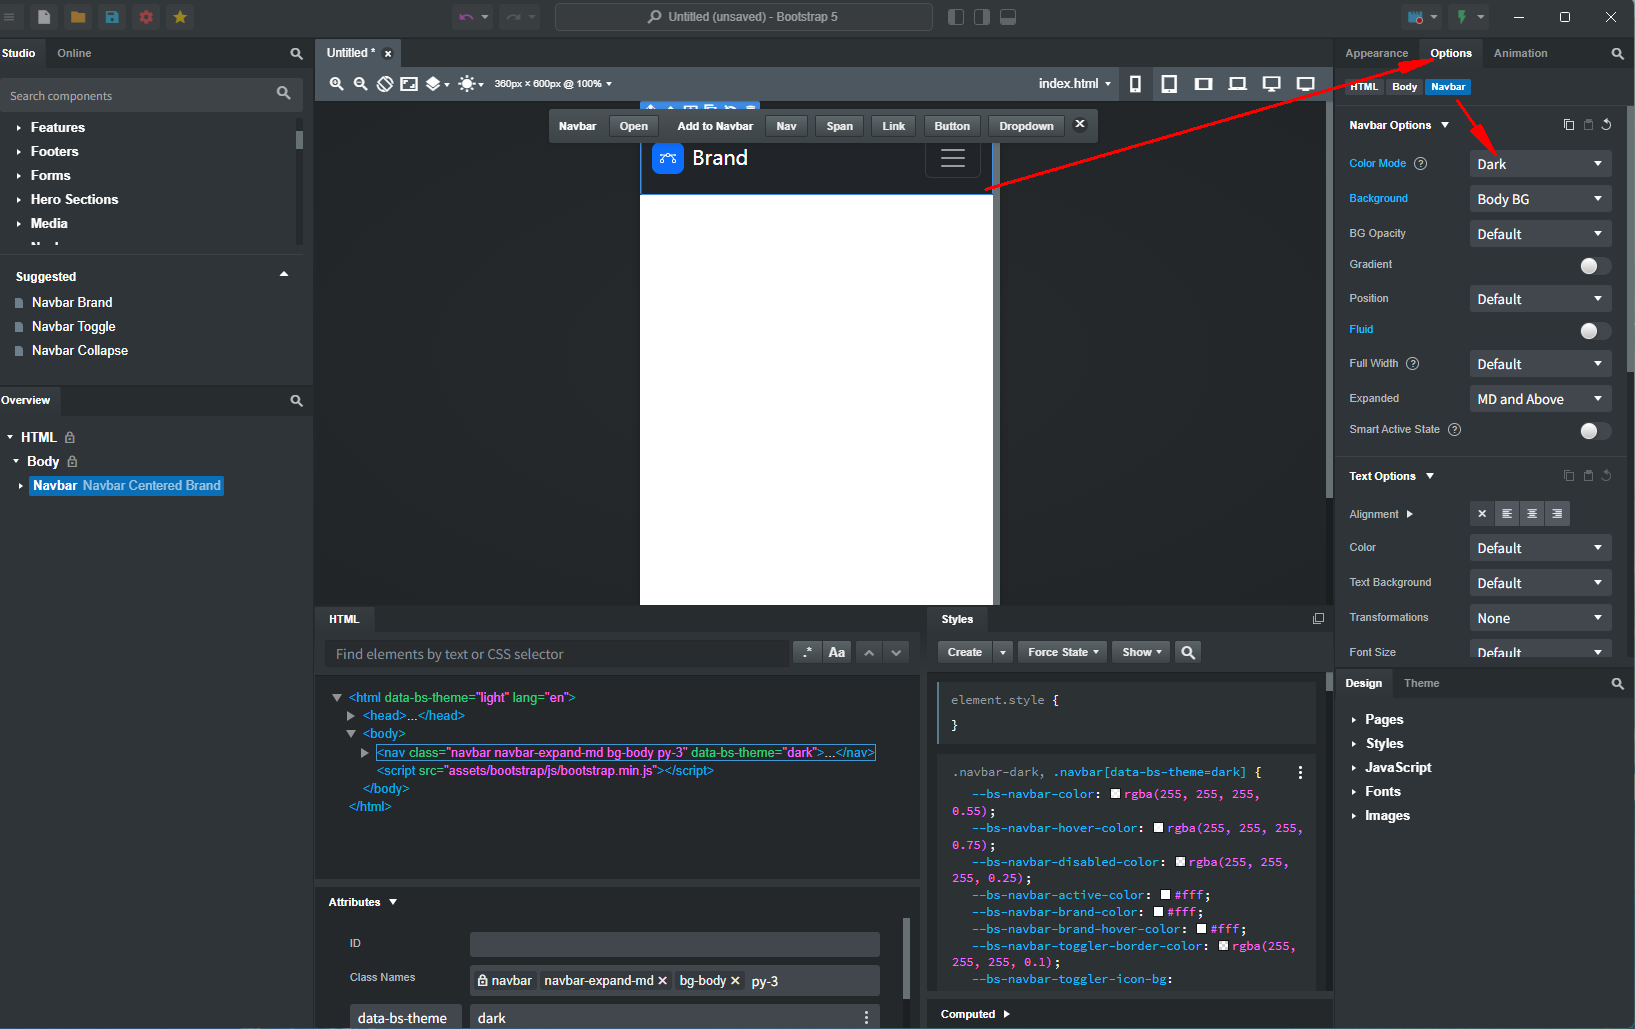Click the navbar-hover-color swatch
Image resolution: width=1635 pixels, height=1029 pixels.
1158,828
